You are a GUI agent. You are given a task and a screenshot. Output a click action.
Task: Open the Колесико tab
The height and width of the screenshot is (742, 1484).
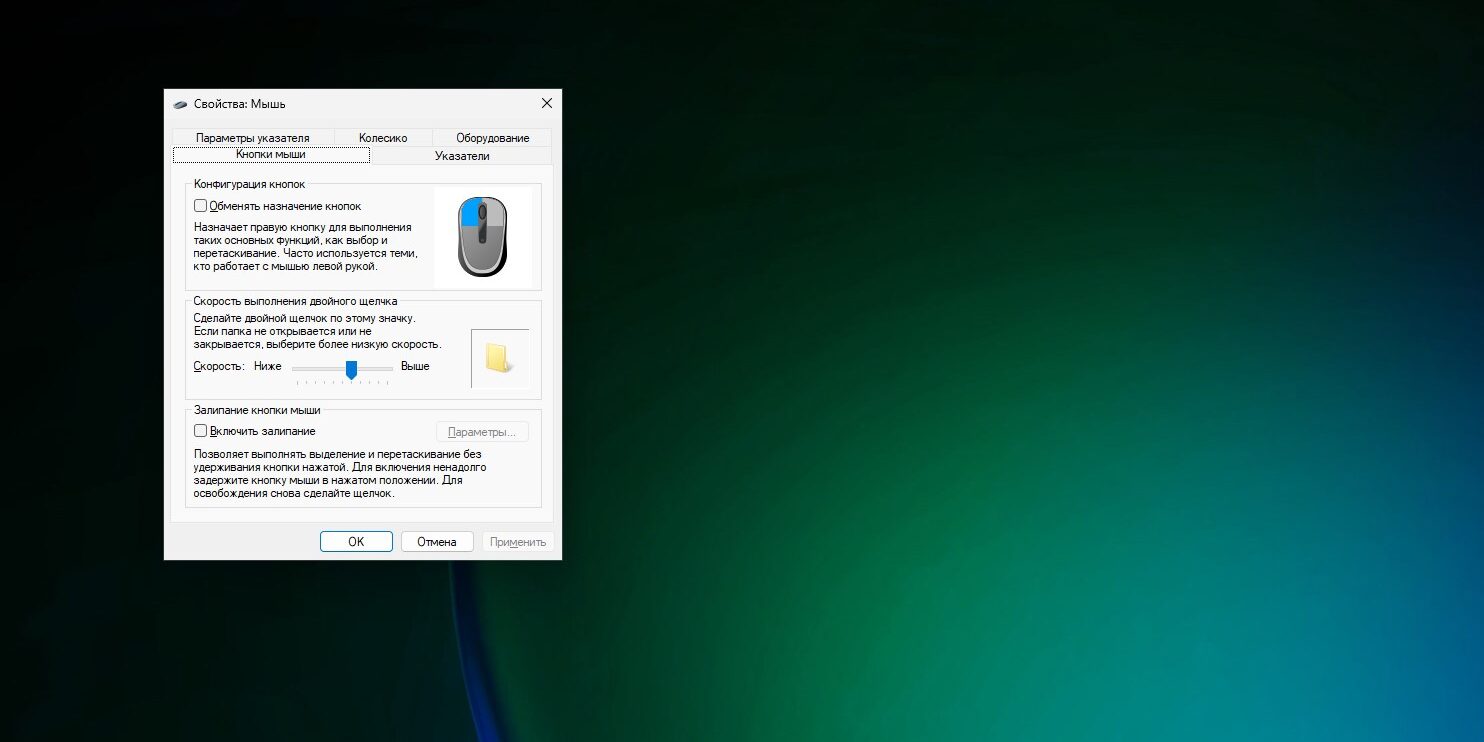click(x=383, y=138)
